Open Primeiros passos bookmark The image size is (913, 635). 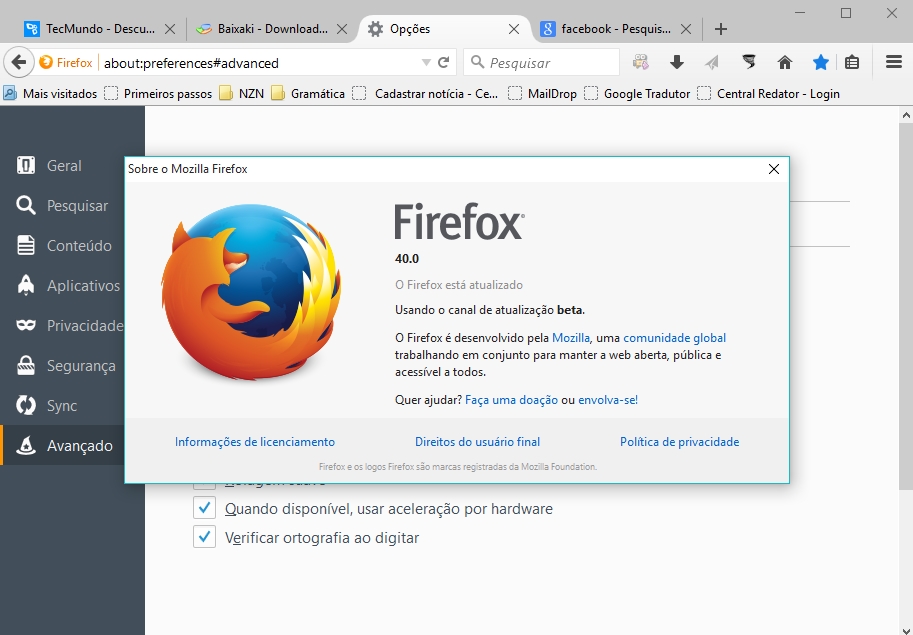click(158, 94)
